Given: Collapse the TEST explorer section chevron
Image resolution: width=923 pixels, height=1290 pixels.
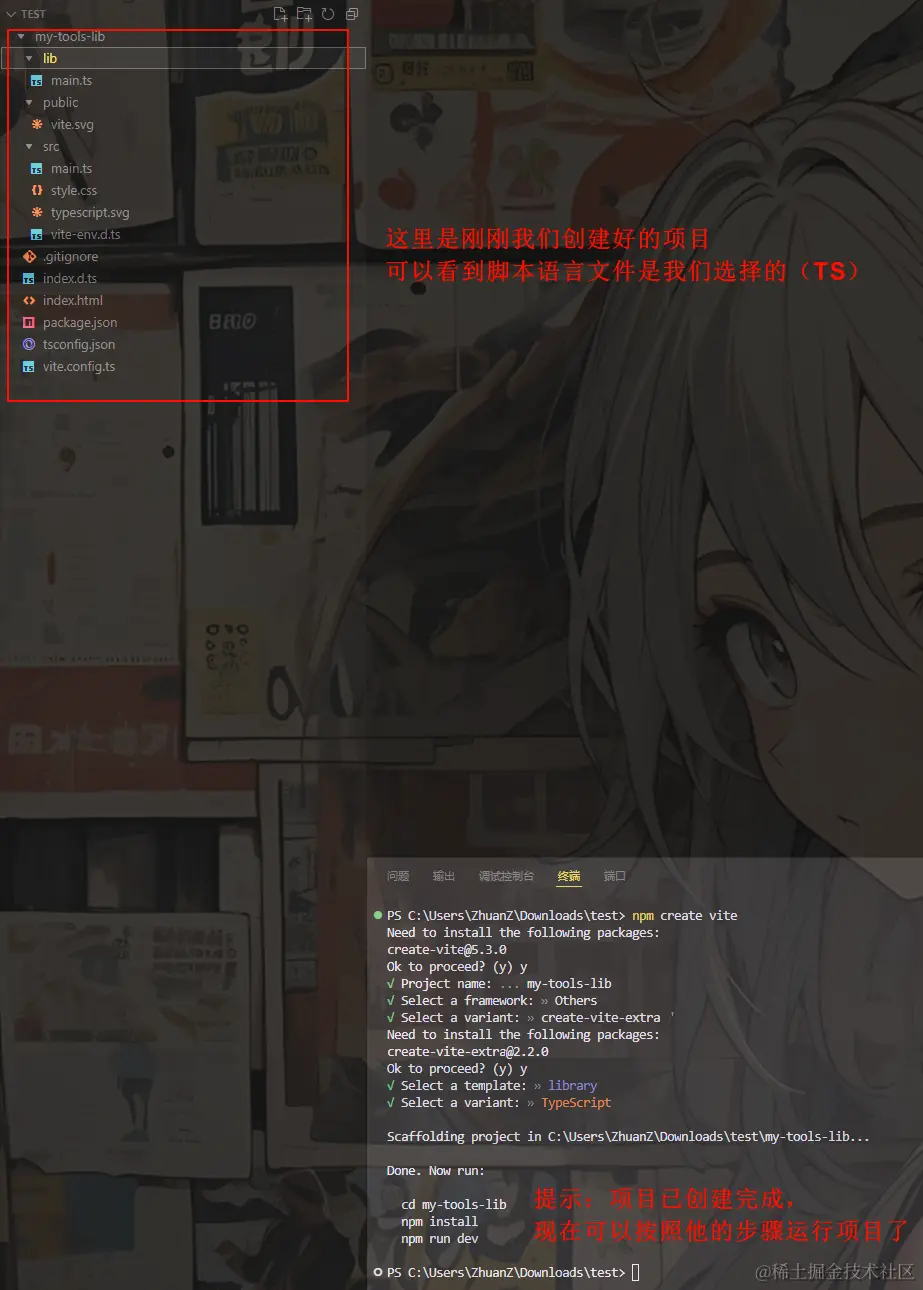Looking at the screenshot, I should point(12,15).
